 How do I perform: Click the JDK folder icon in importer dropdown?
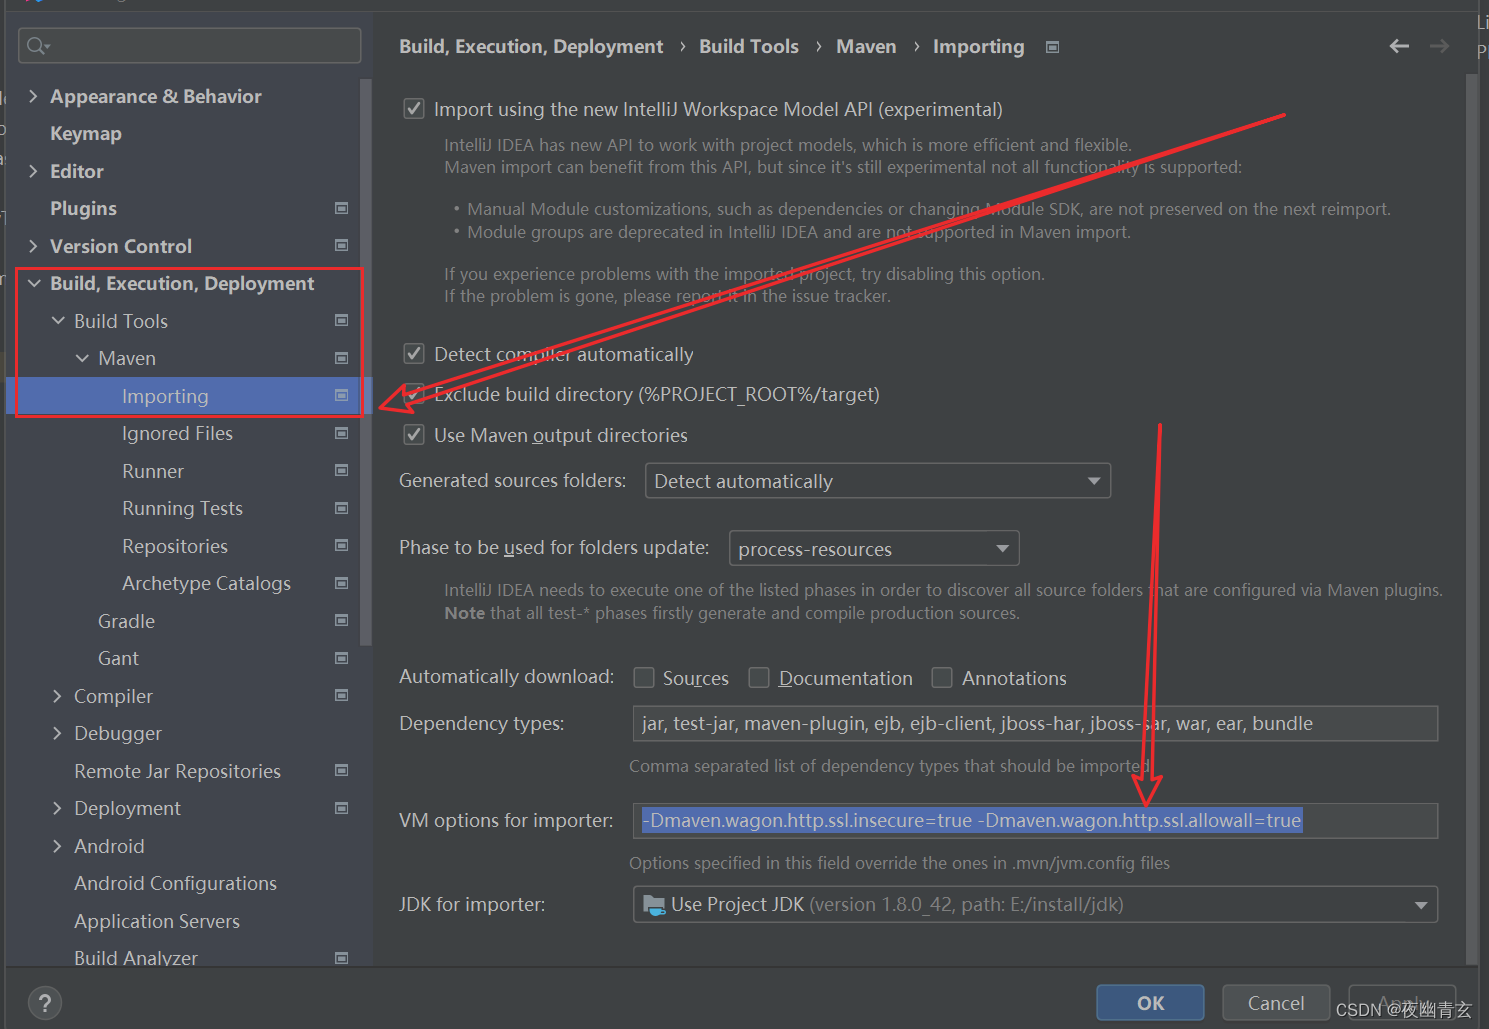tap(654, 905)
